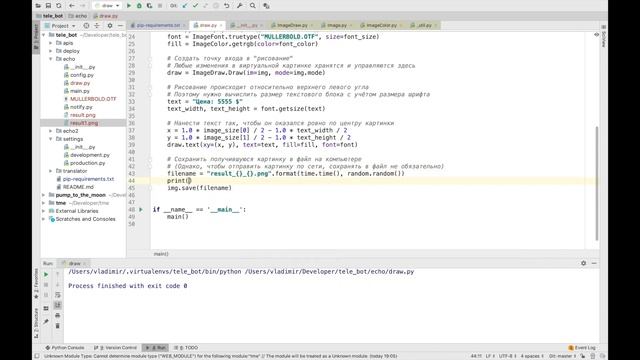Expand the deploy folder
This screenshot has height=360, width=640.
click(51, 51)
